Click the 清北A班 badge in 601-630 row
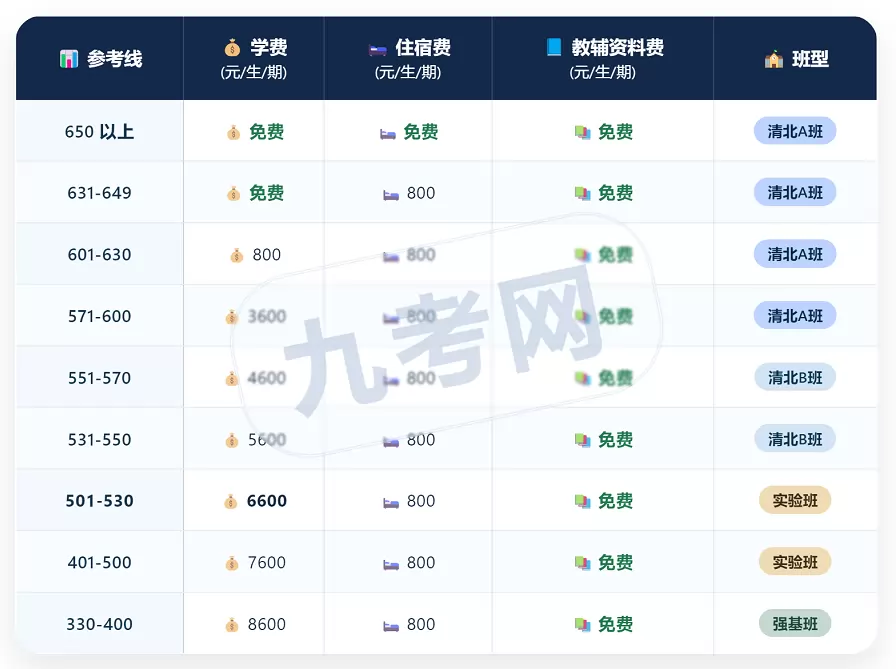 pos(795,254)
